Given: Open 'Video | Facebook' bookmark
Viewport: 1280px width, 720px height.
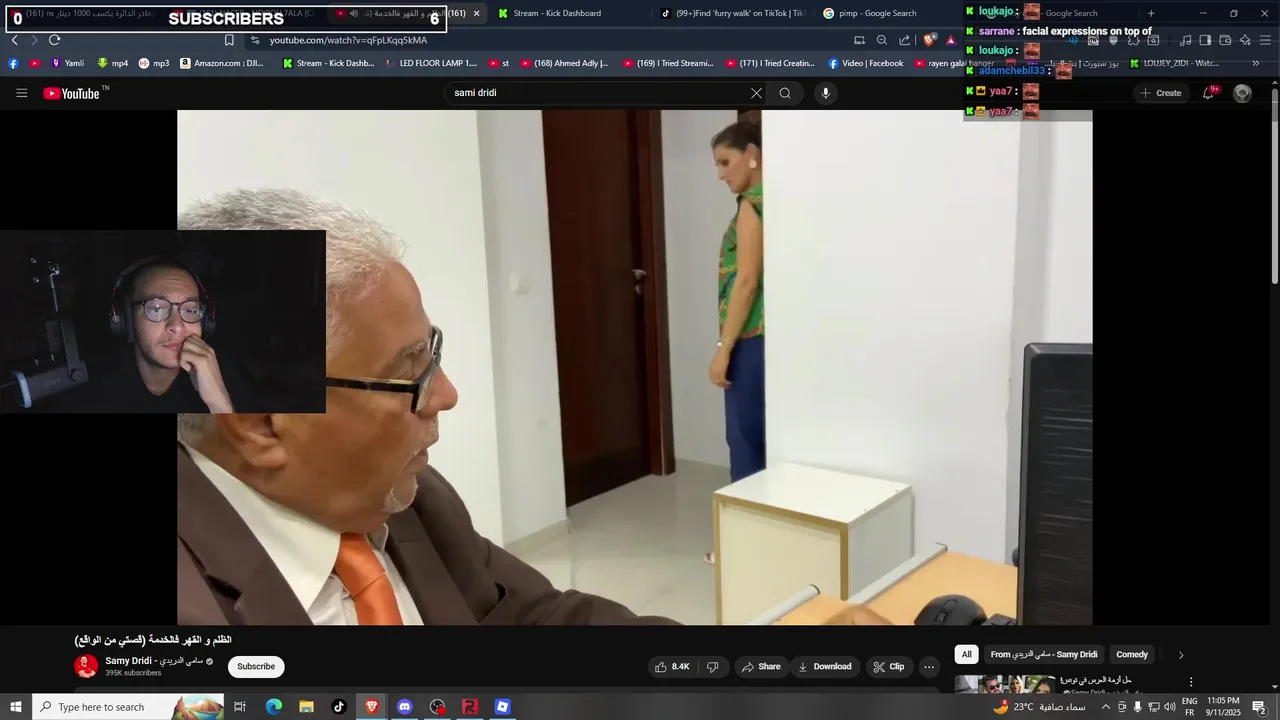Looking at the screenshot, I should point(865,63).
